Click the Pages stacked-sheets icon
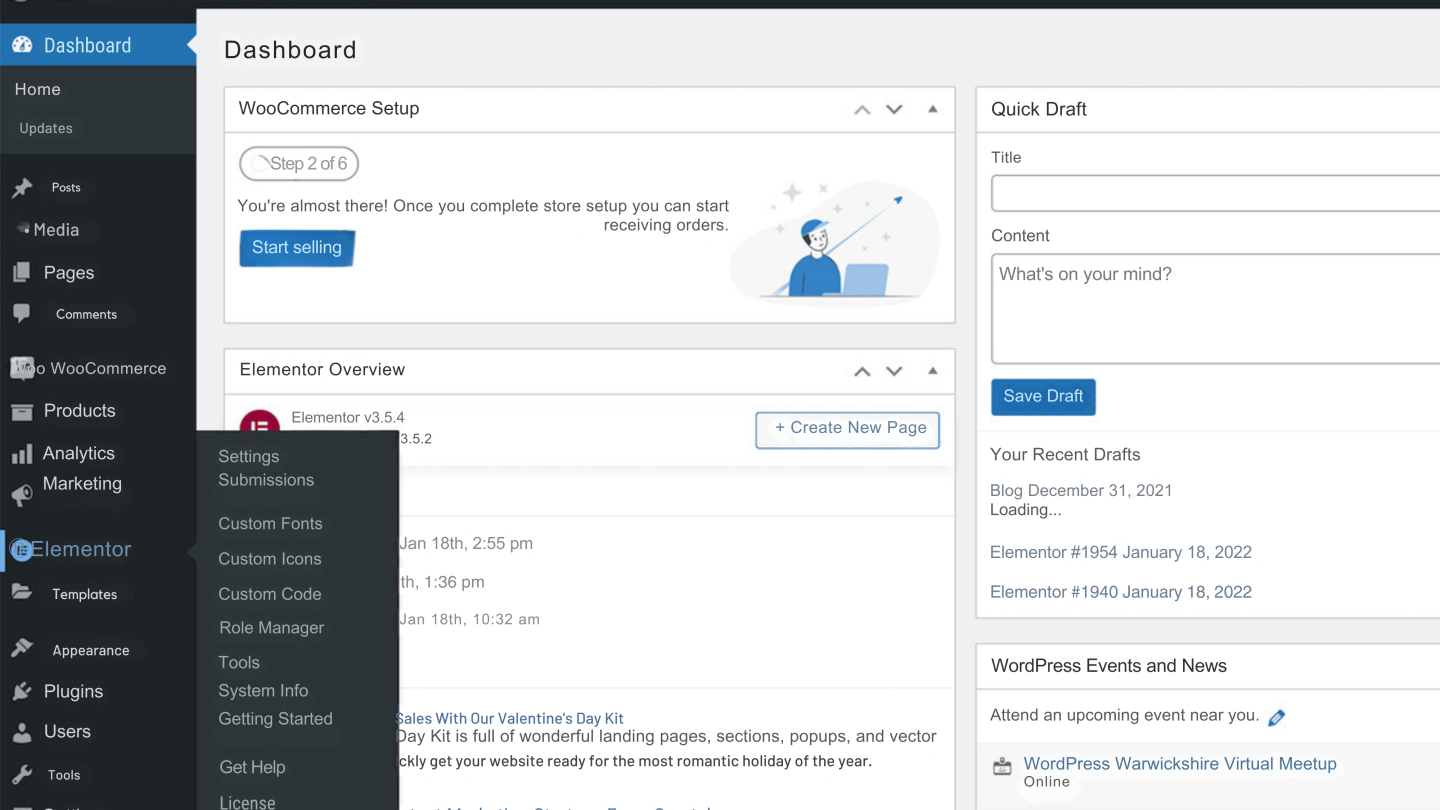This screenshot has width=1440, height=810. pos(21,273)
